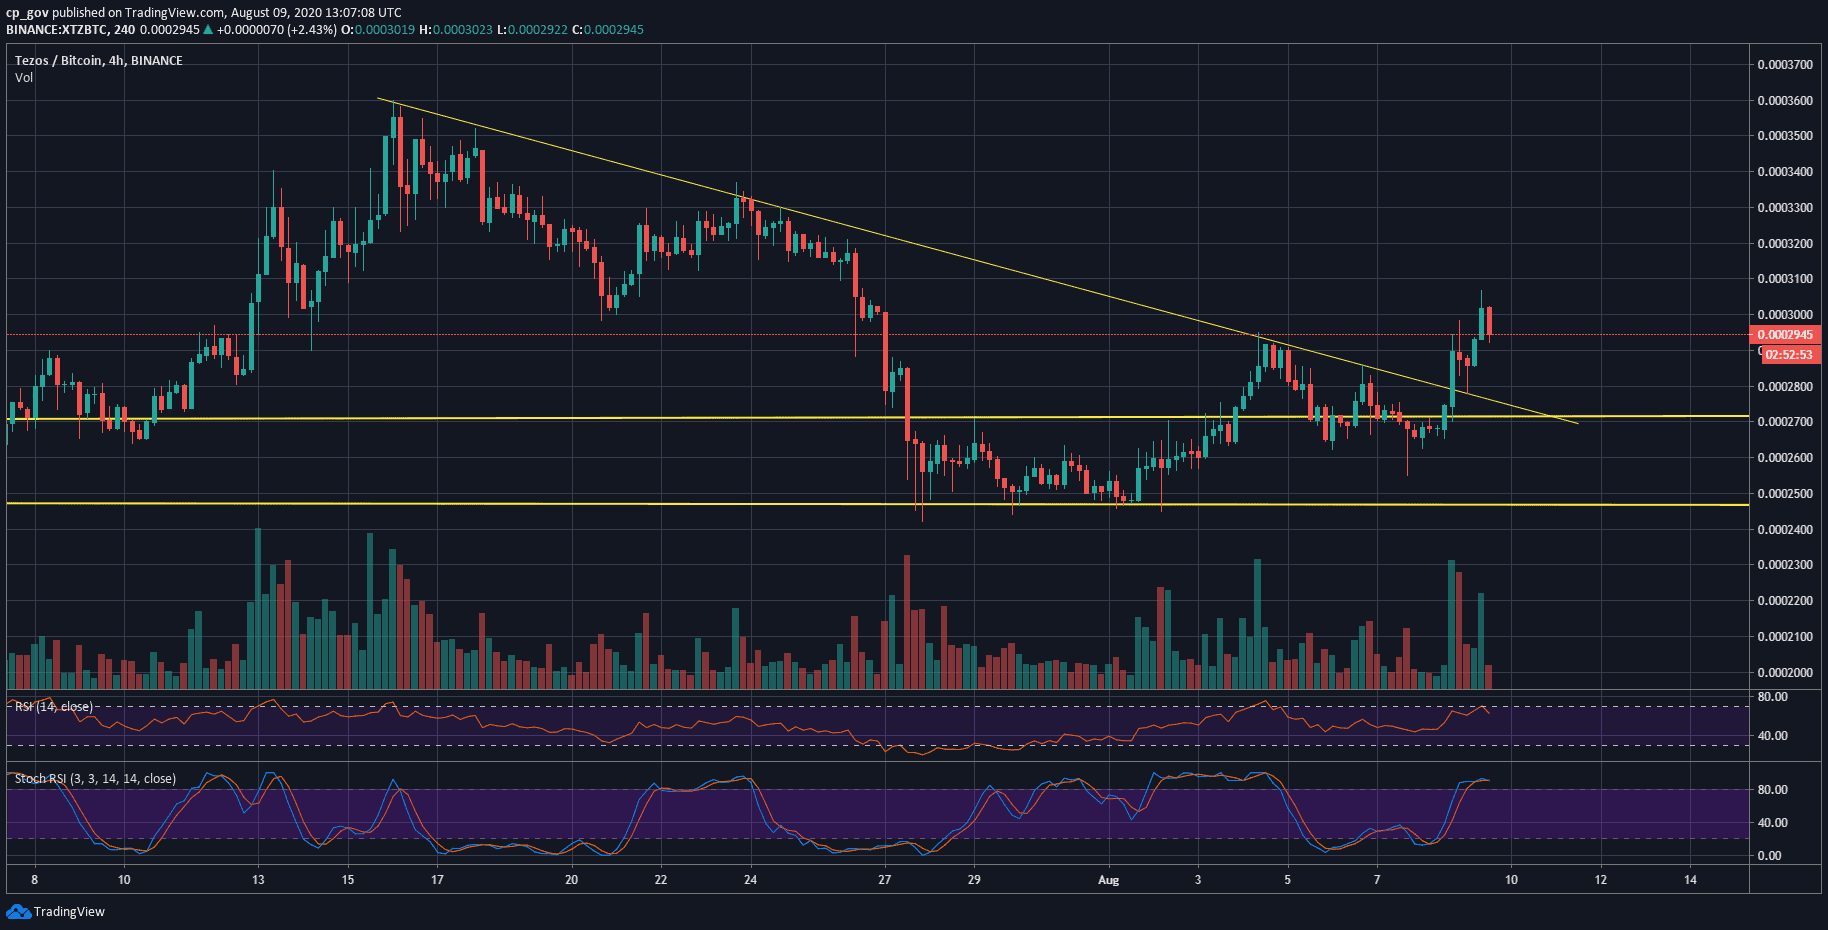This screenshot has height=930, width=1828.
Task: Click the TradingView wordmark link
Action: 69,911
